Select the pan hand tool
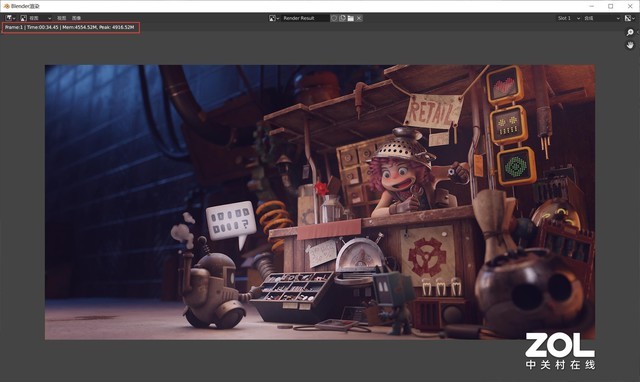 (630, 45)
